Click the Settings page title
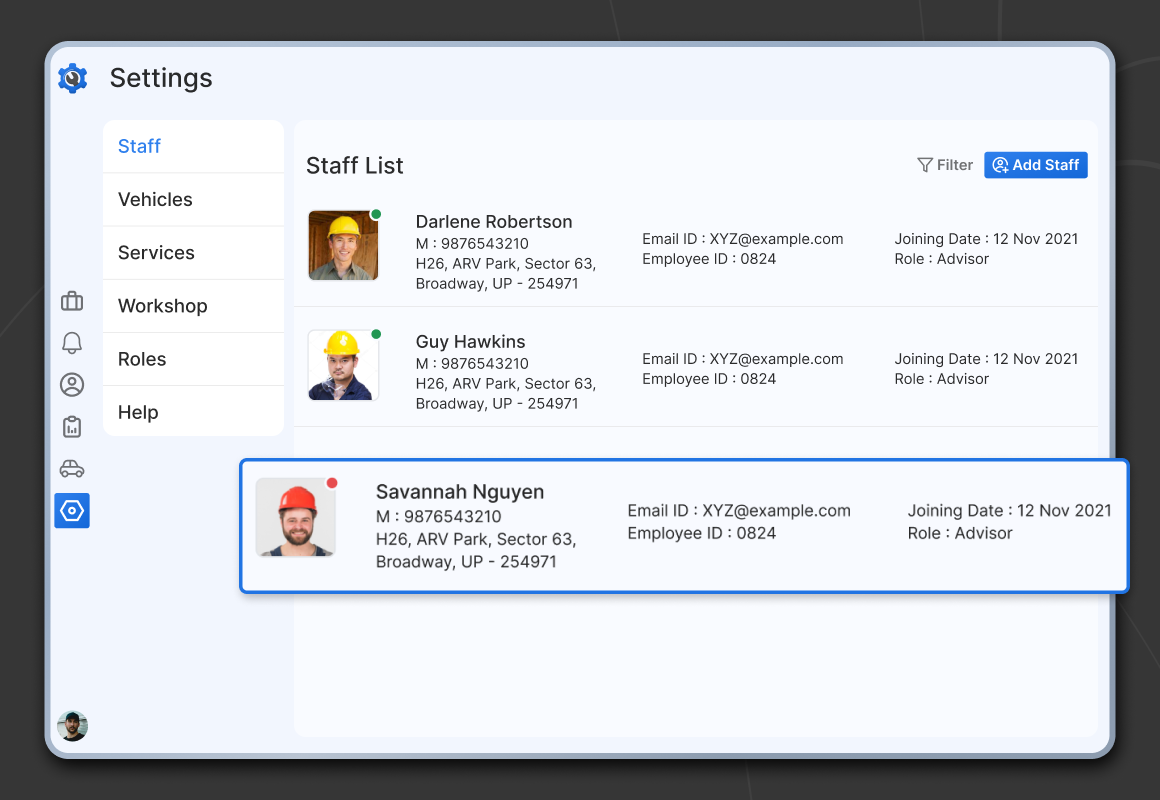Viewport: 1160px width, 800px height. 161,78
